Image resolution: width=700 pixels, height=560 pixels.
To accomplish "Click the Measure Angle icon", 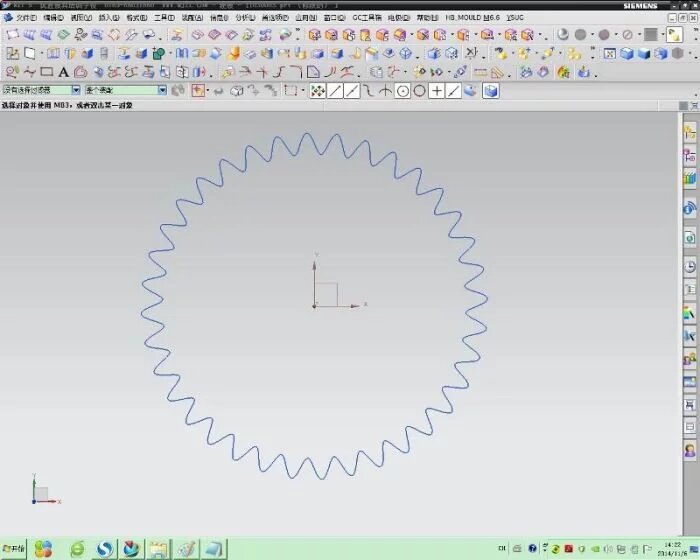I will 497,72.
